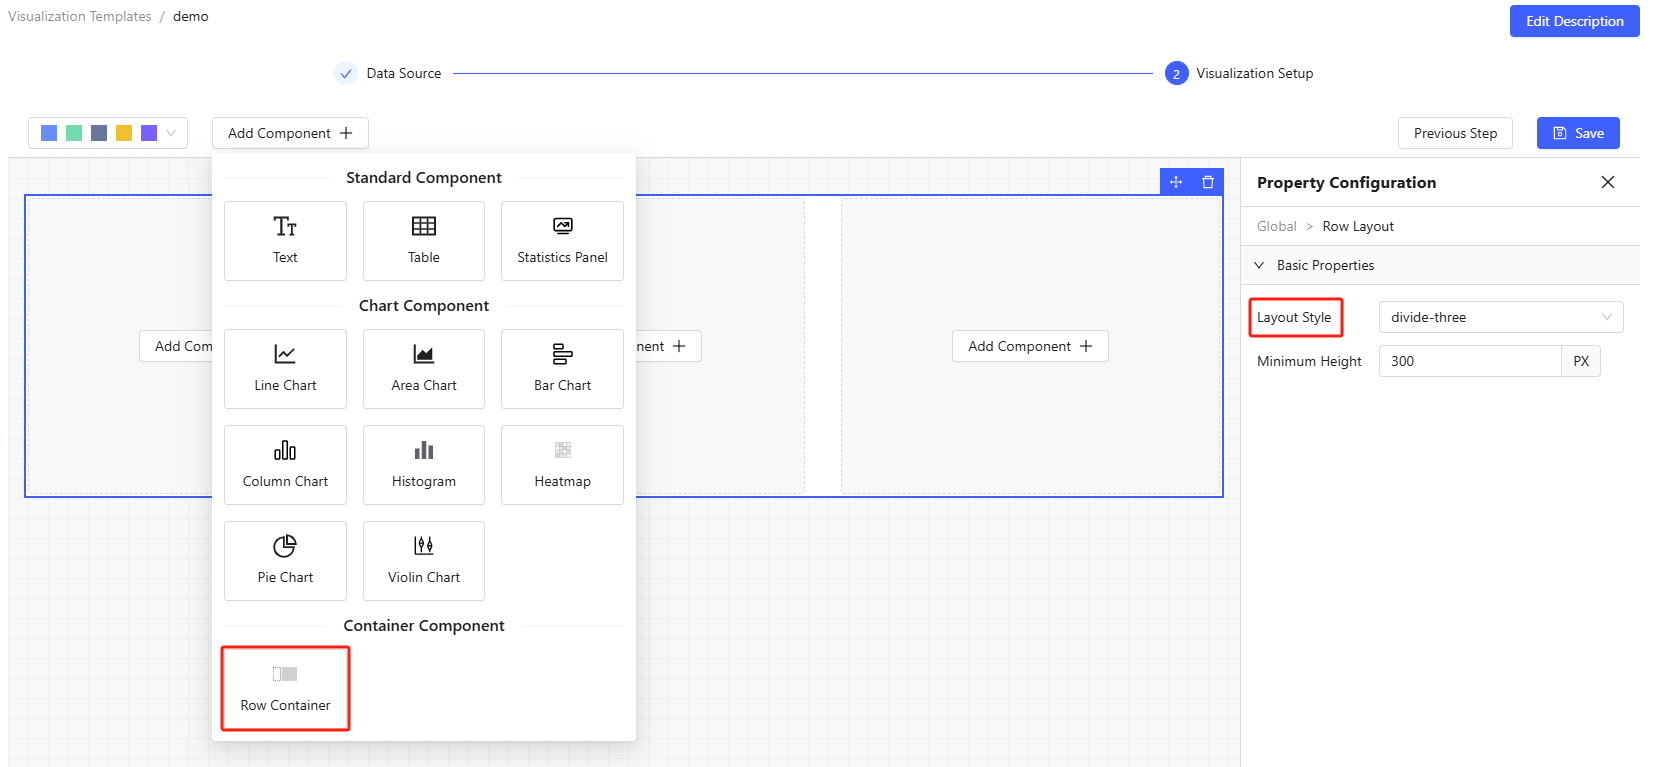Open the color theme palette dropdown
The width and height of the screenshot is (1658, 767).
pos(108,133)
